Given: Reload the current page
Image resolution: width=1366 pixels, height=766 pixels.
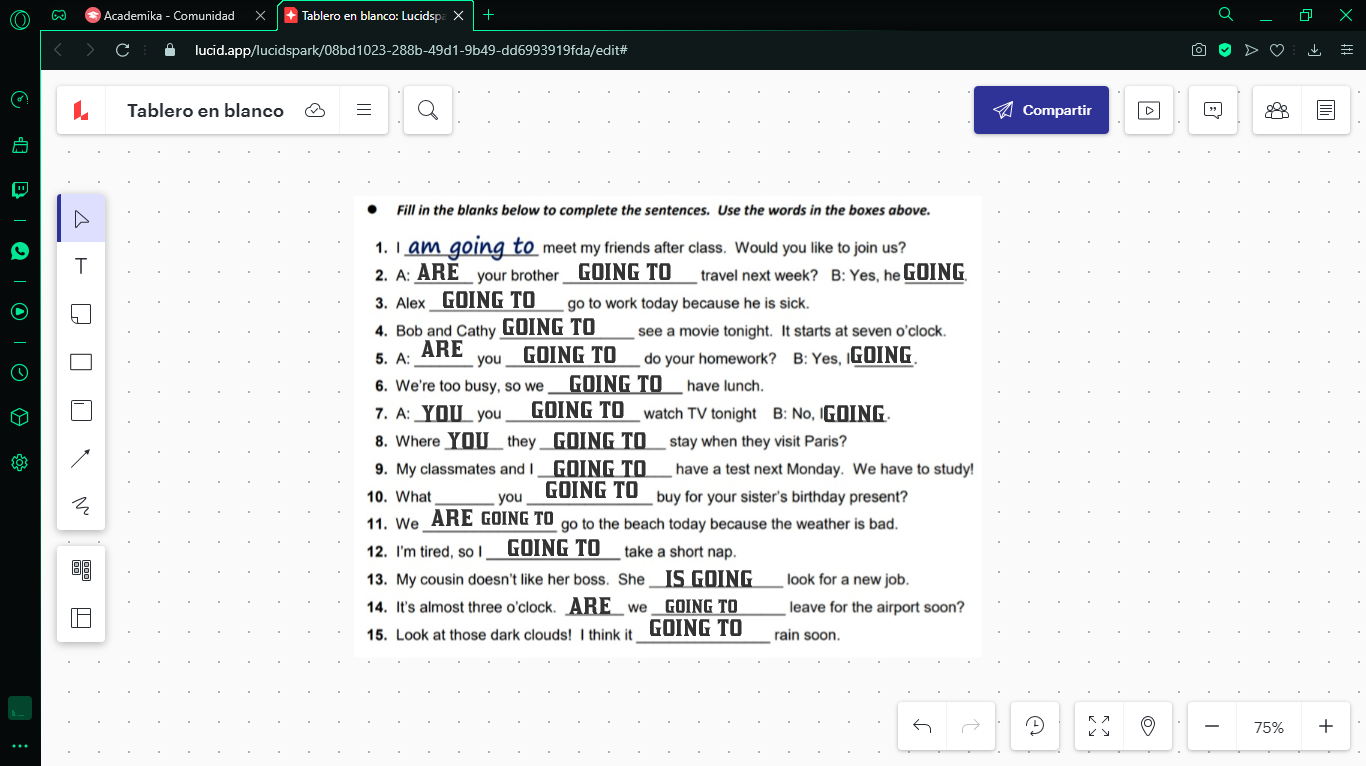Looking at the screenshot, I should [123, 50].
